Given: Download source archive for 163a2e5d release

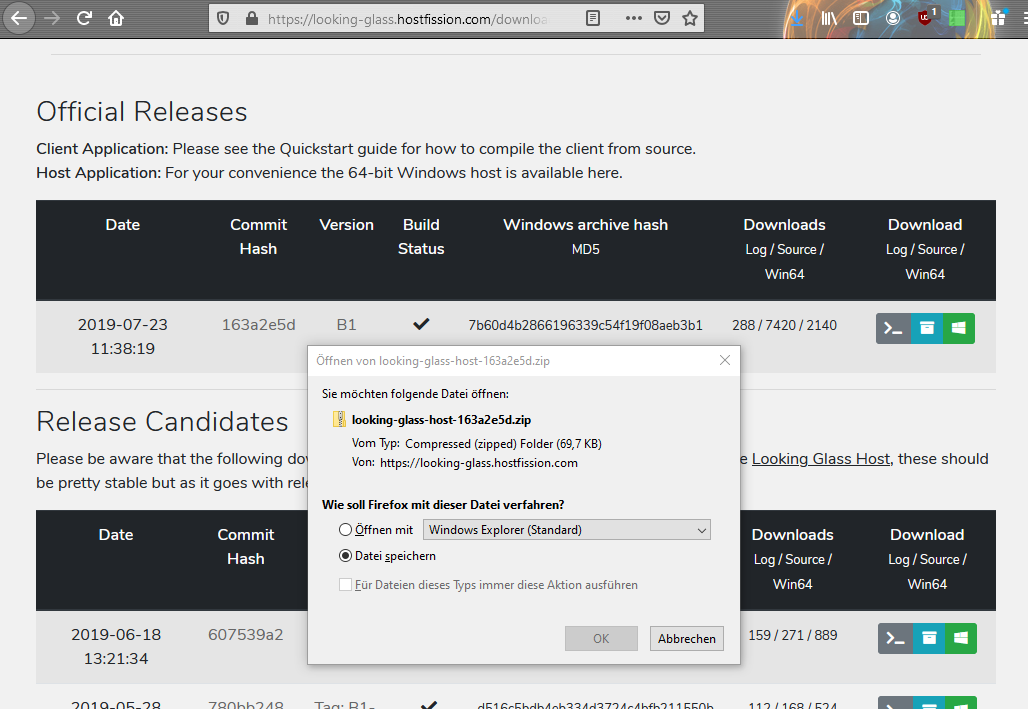Looking at the screenshot, I should (927, 329).
